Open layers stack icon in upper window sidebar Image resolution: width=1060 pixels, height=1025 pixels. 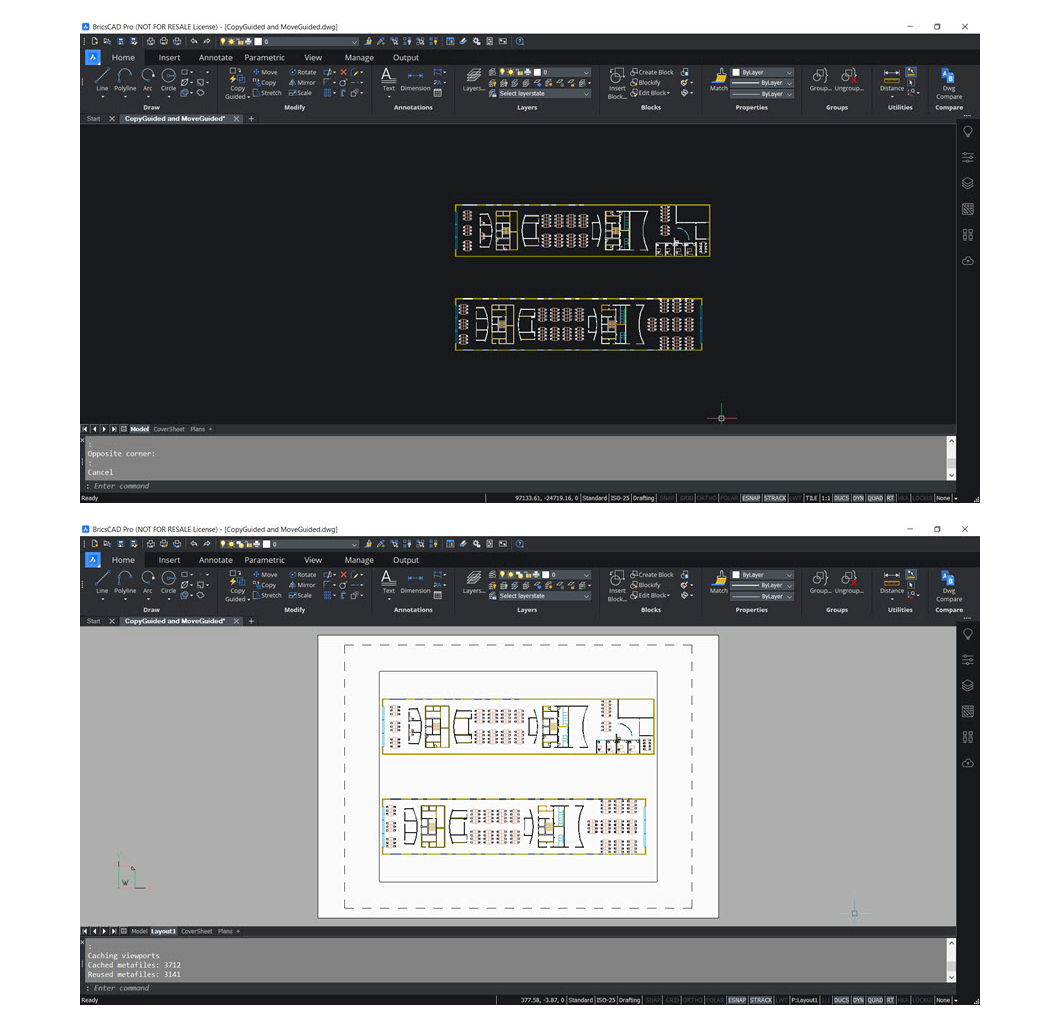pos(968,183)
